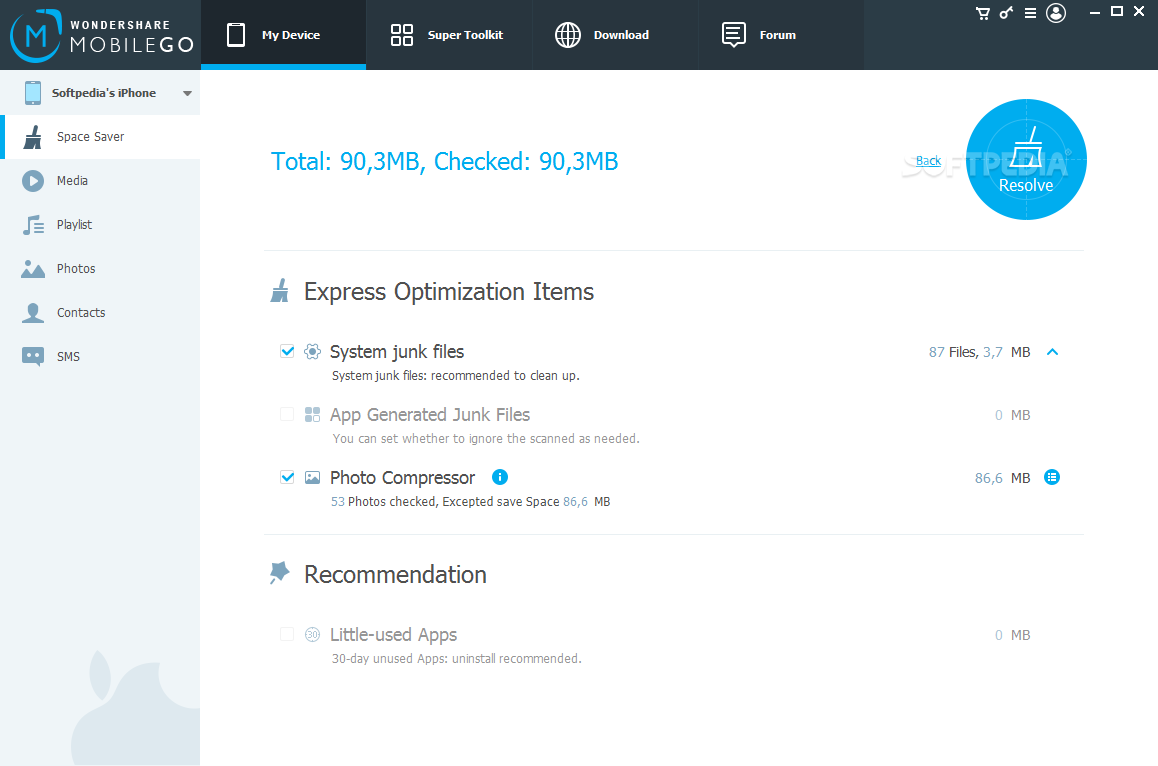Image resolution: width=1158 pixels, height=766 pixels.
Task: Click the Photo Compressor info icon
Action: click(x=500, y=477)
